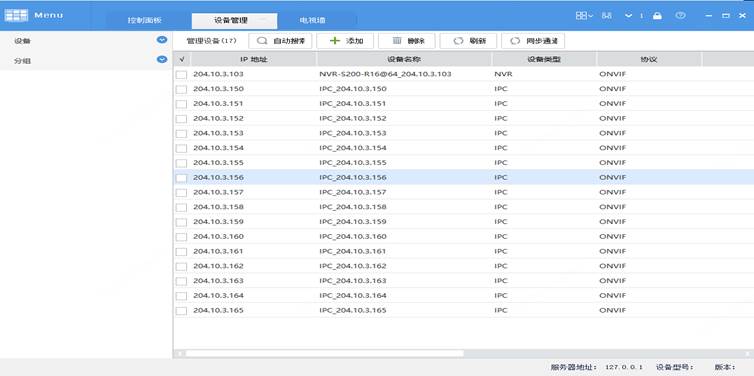The image size is (754, 376).
Task: Click the 设备名称 column header
Action: pos(404,60)
